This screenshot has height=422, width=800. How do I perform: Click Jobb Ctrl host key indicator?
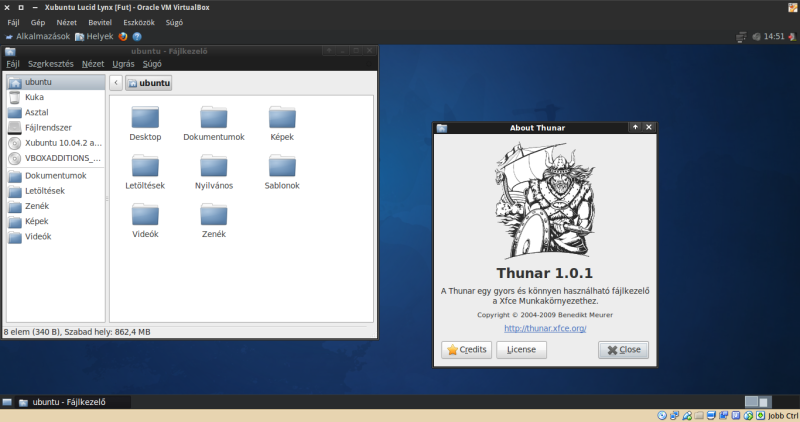click(783, 416)
